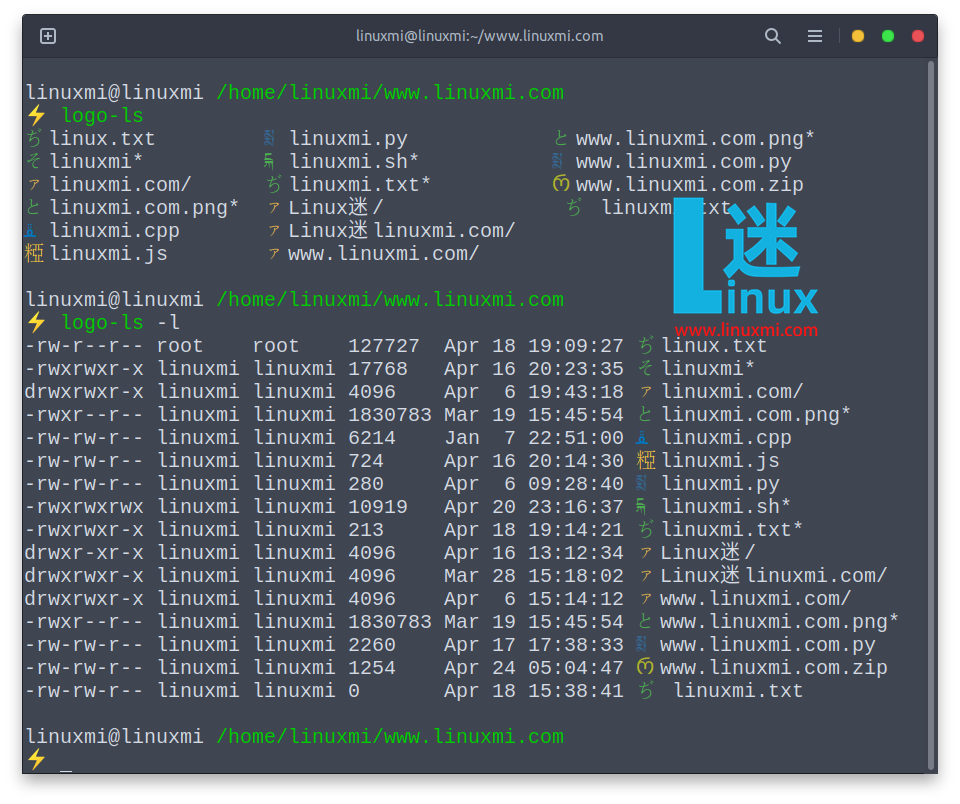
Task: Click the red www.linuxmi.com link under the logo
Action: tap(745, 330)
